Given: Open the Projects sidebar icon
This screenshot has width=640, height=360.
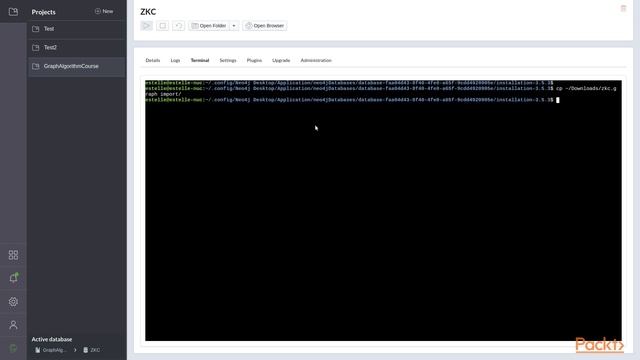Looking at the screenshot, I should (x=13, y=12).
